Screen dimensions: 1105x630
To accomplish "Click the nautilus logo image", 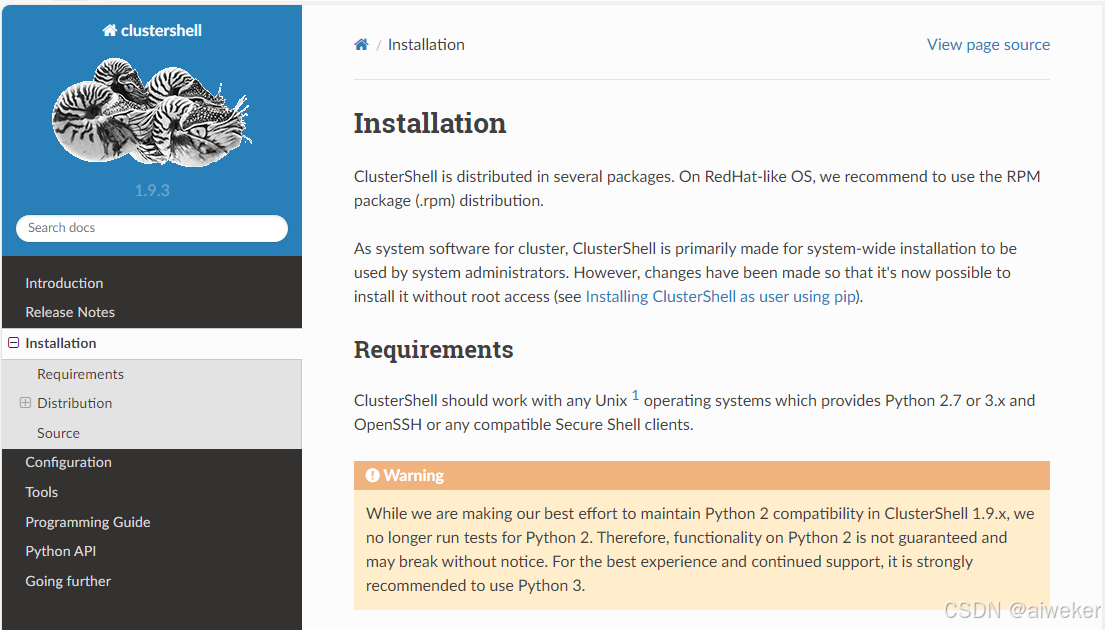I will (151, 111).
